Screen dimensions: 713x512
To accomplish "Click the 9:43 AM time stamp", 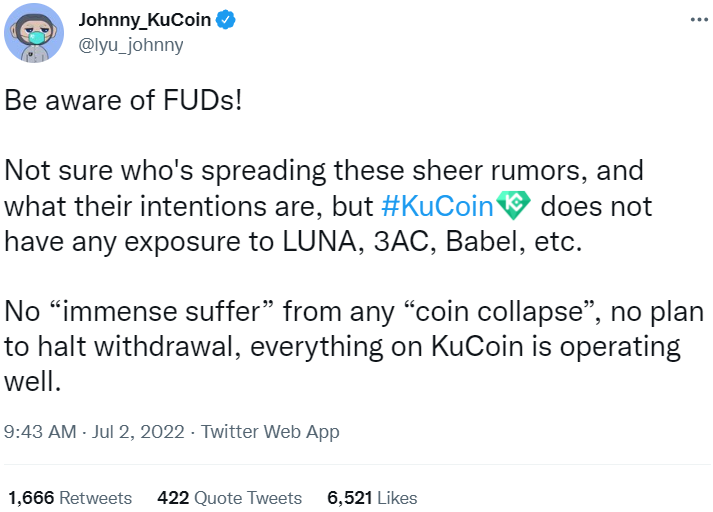I will tap(40, 432).
